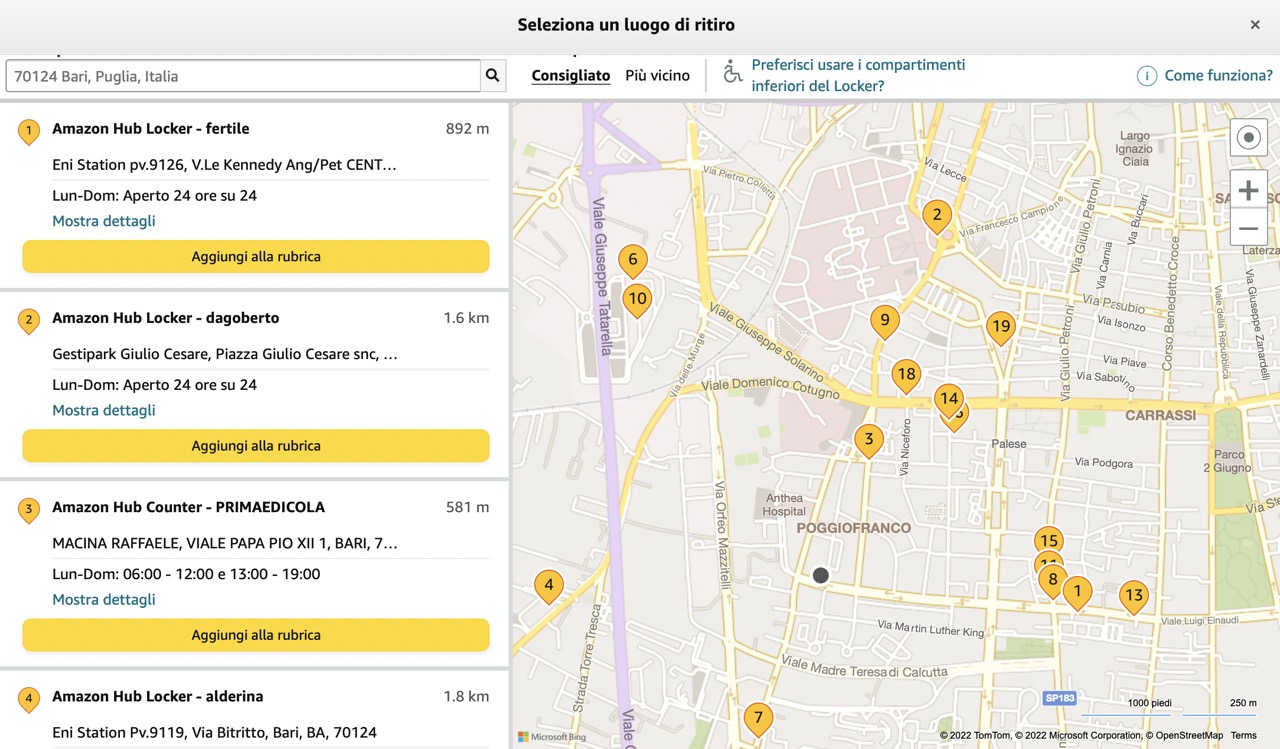The height and width of the screenshot is (749, 1280).
Task: Expand Mostra dettagli for Locker fertile
Action: click(x=103, y=220)
